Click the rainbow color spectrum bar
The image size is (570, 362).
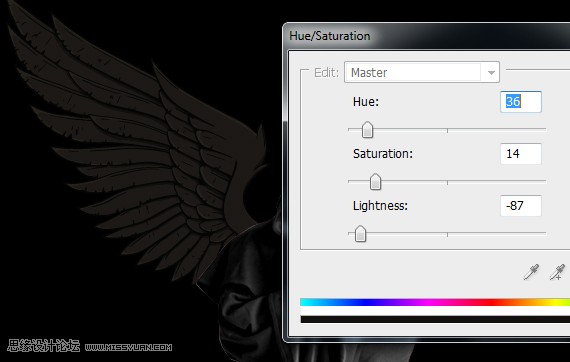435,302
